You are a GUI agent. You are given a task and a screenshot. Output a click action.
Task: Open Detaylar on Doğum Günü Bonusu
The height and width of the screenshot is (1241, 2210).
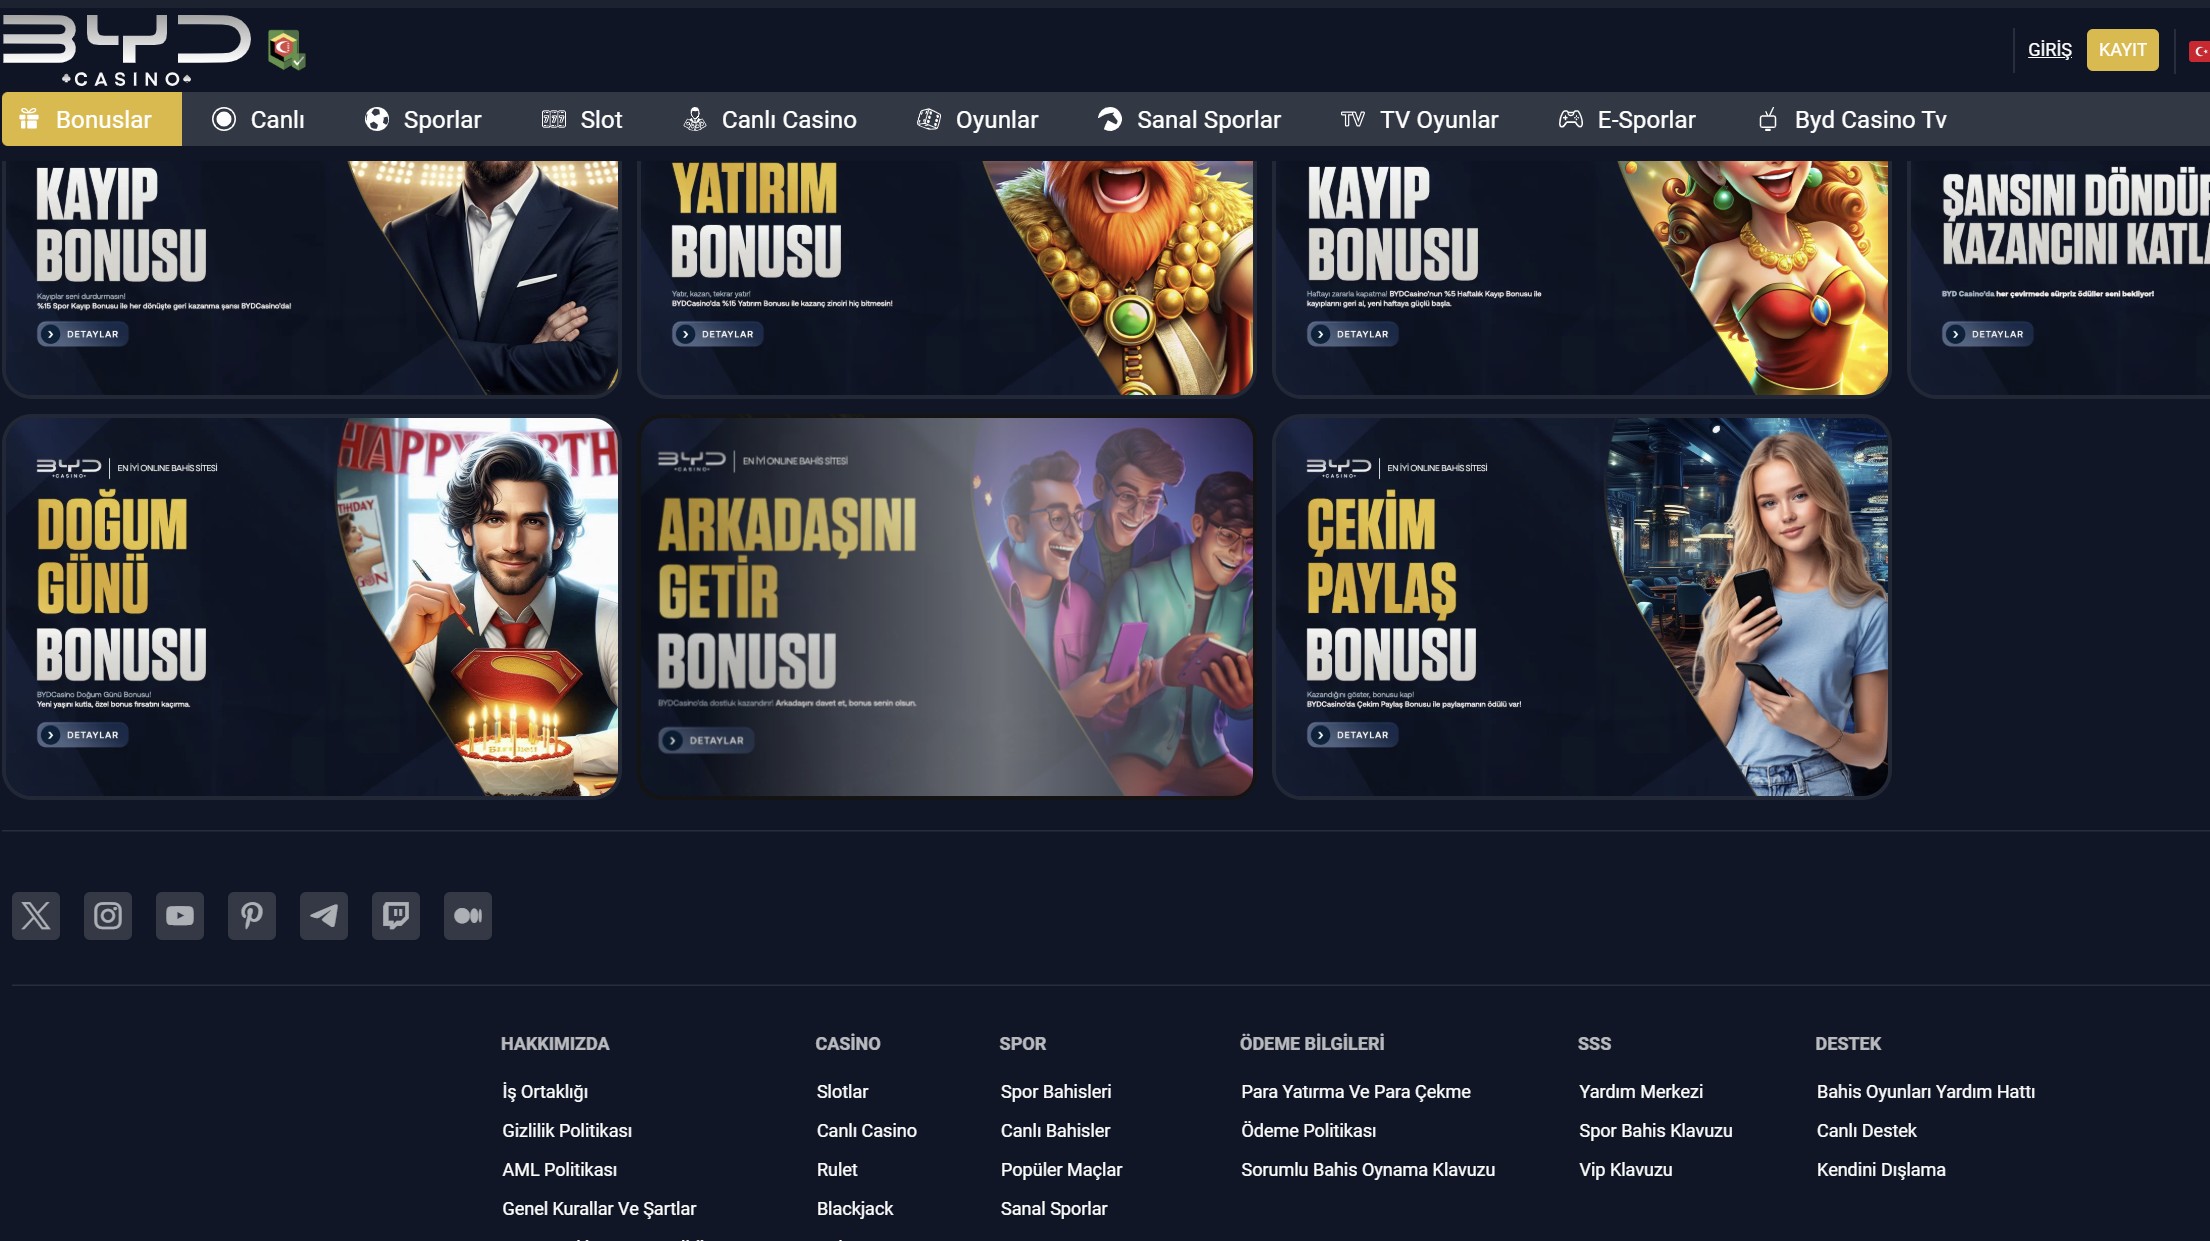tap(82, 735)
